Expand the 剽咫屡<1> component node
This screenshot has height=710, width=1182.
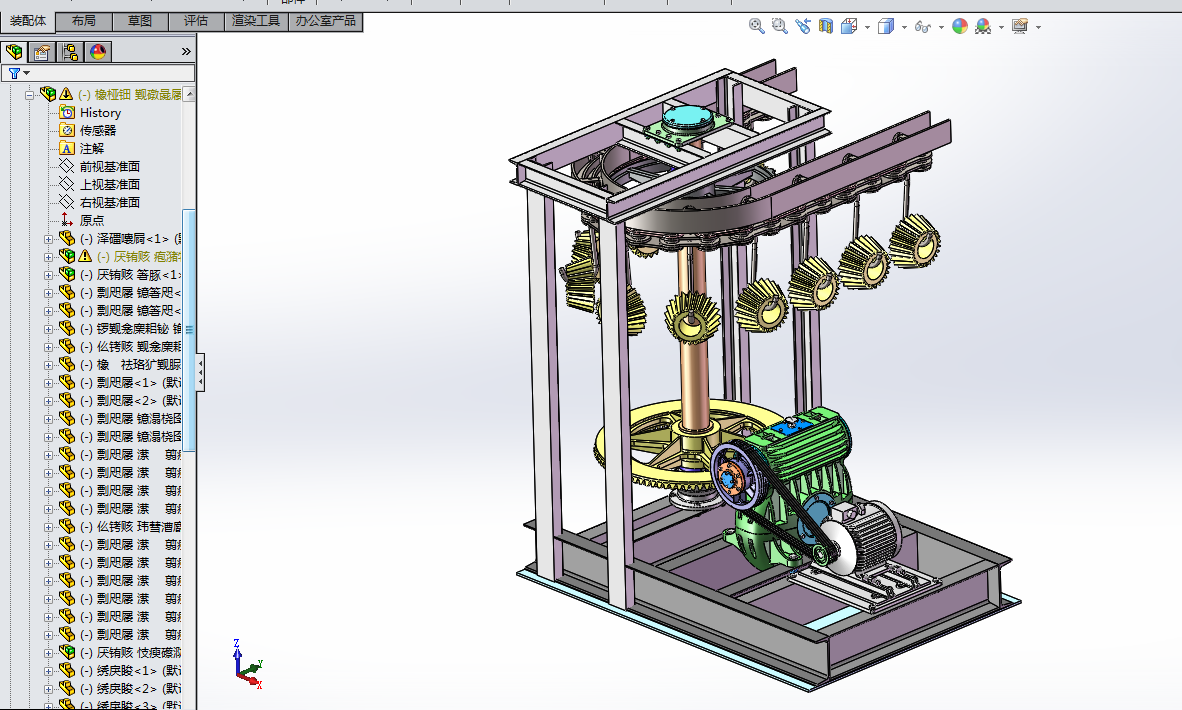[x=48, y=383]
